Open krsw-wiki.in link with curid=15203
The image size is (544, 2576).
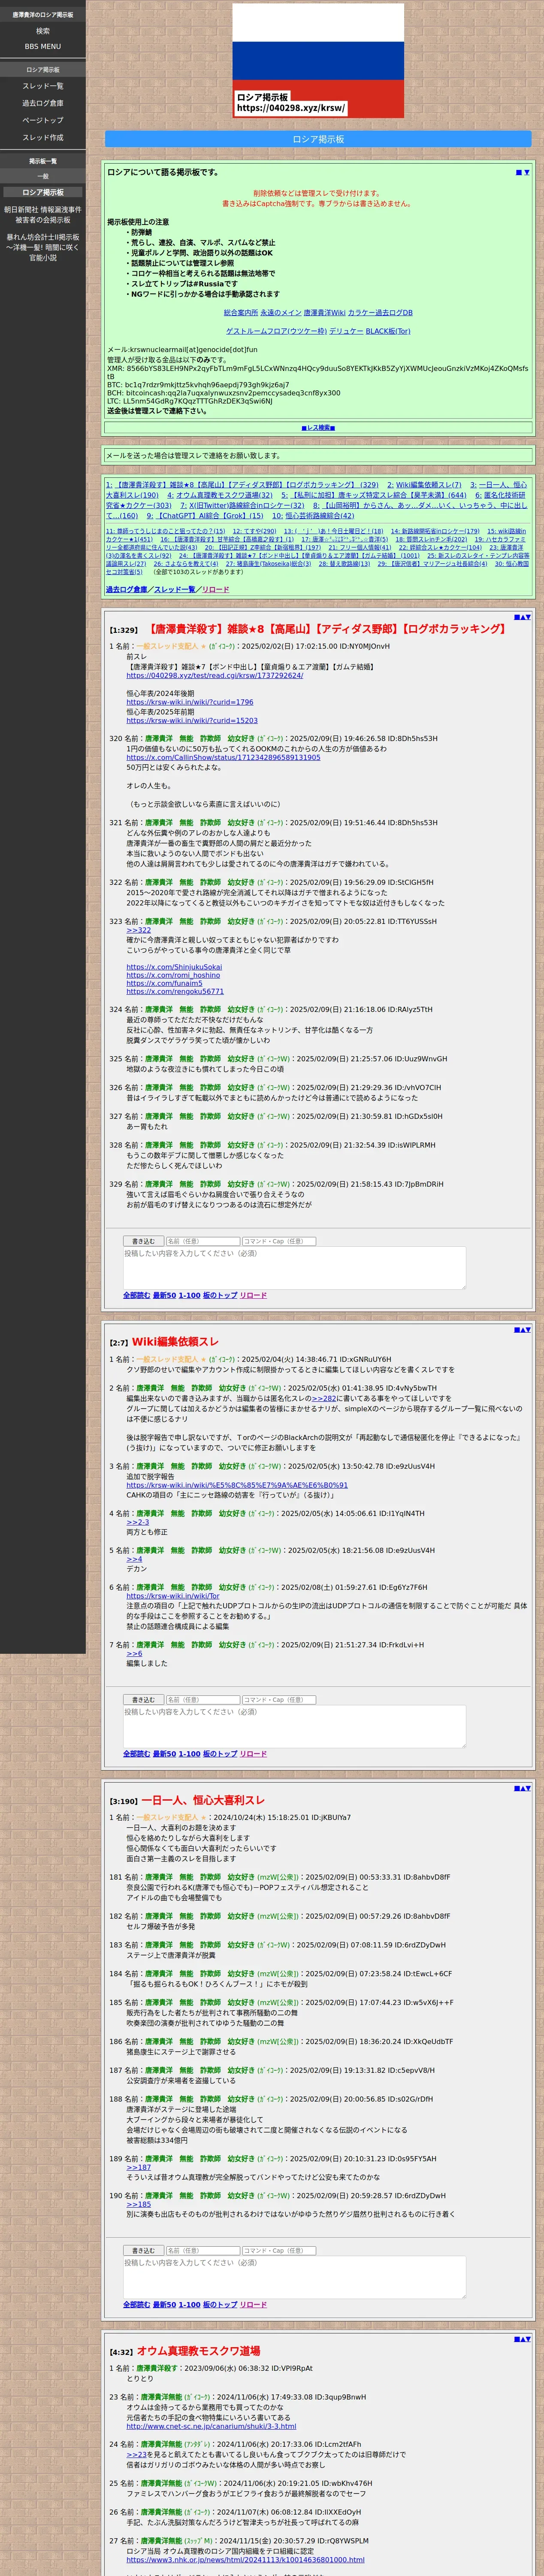(192, 720)
